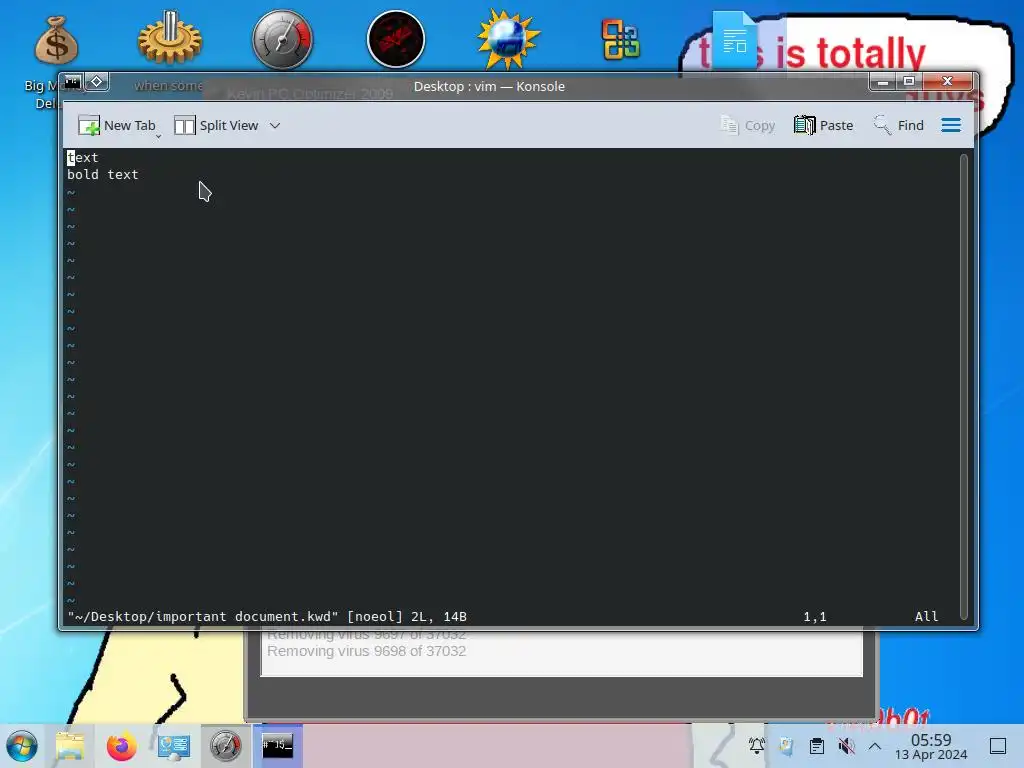Select the blue document file desktop icon
The image size is (1024, 768).
pyautogui.click(x=734, y=40)
